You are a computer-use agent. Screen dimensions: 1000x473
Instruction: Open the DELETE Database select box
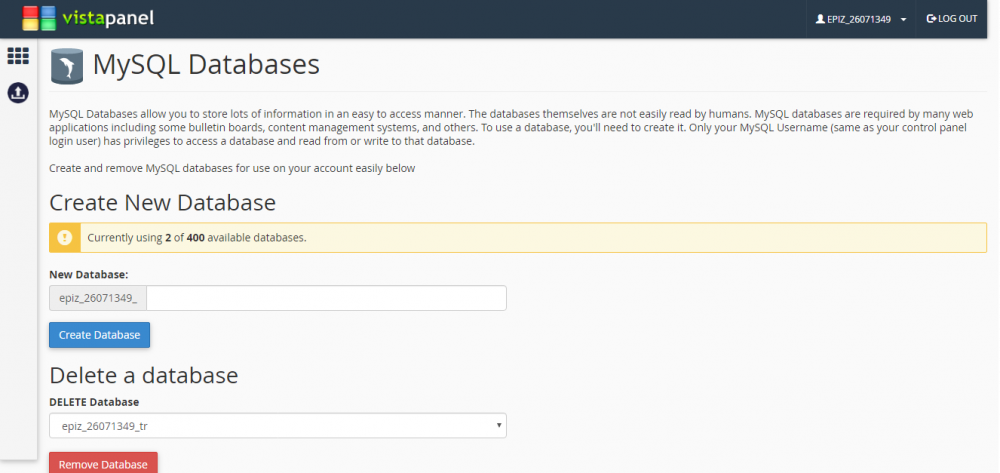[x=277, y=426]
